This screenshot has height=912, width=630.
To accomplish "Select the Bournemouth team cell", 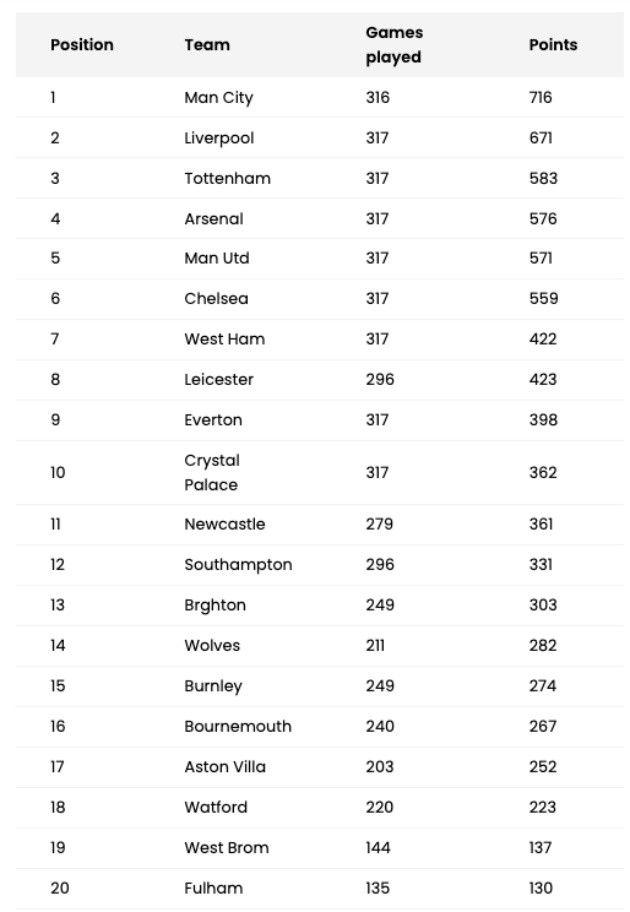I will coord(238,726).
